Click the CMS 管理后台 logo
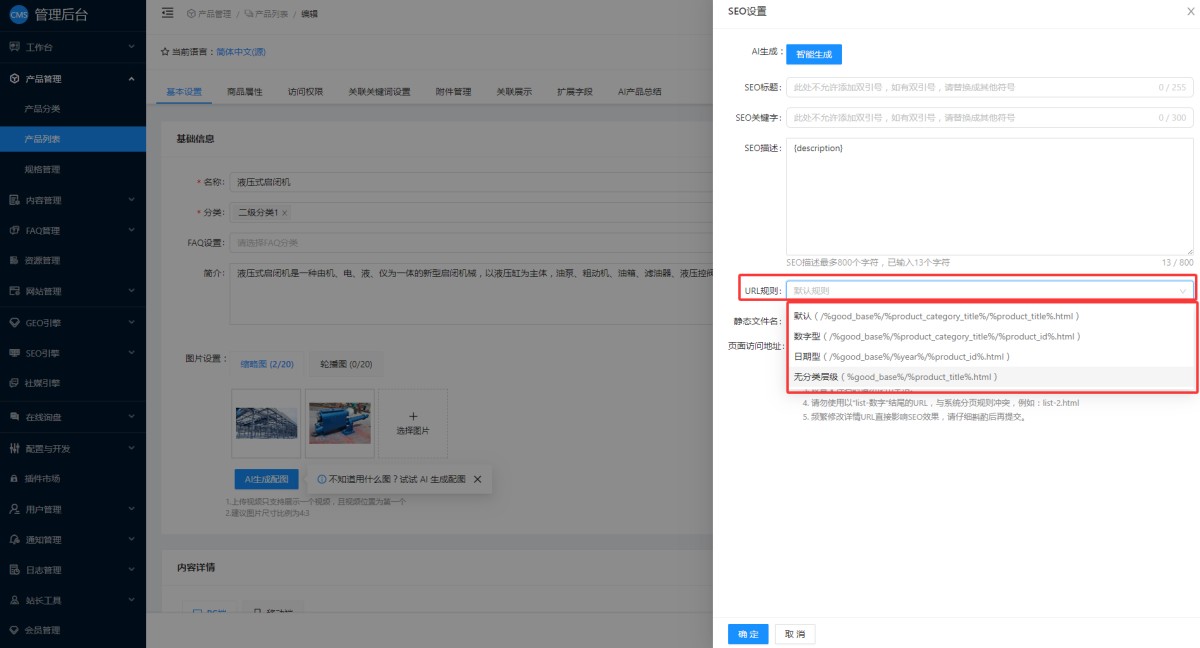The image size is (1200, 648). click(58, 14)
